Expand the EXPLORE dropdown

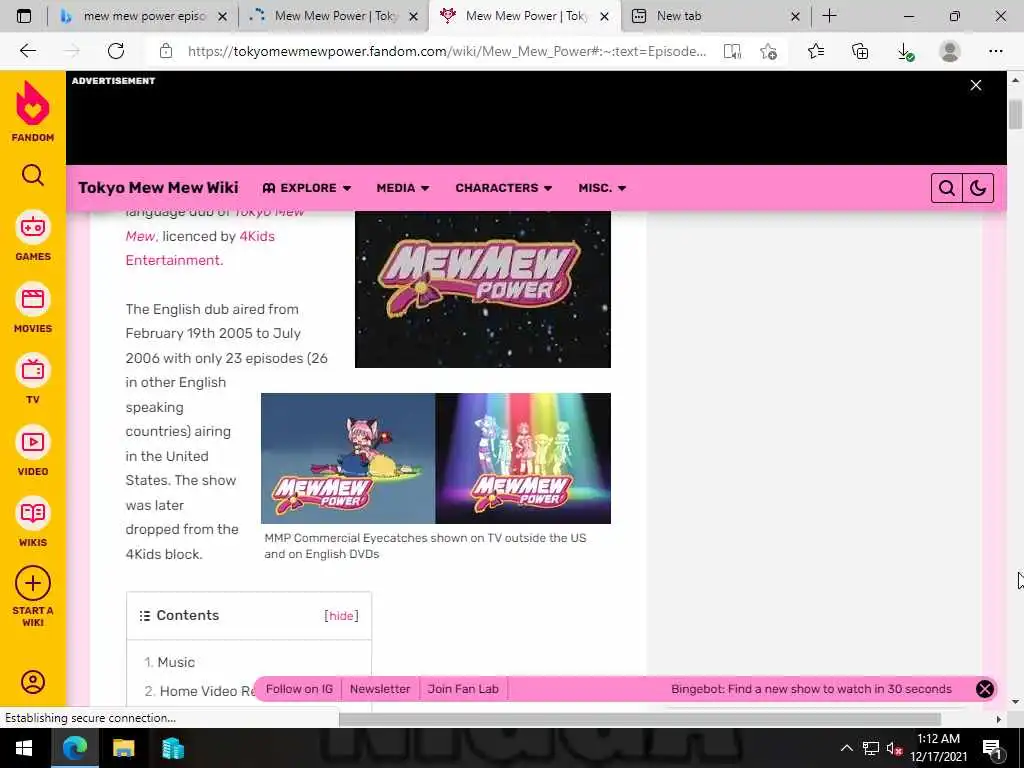(307, 188)
